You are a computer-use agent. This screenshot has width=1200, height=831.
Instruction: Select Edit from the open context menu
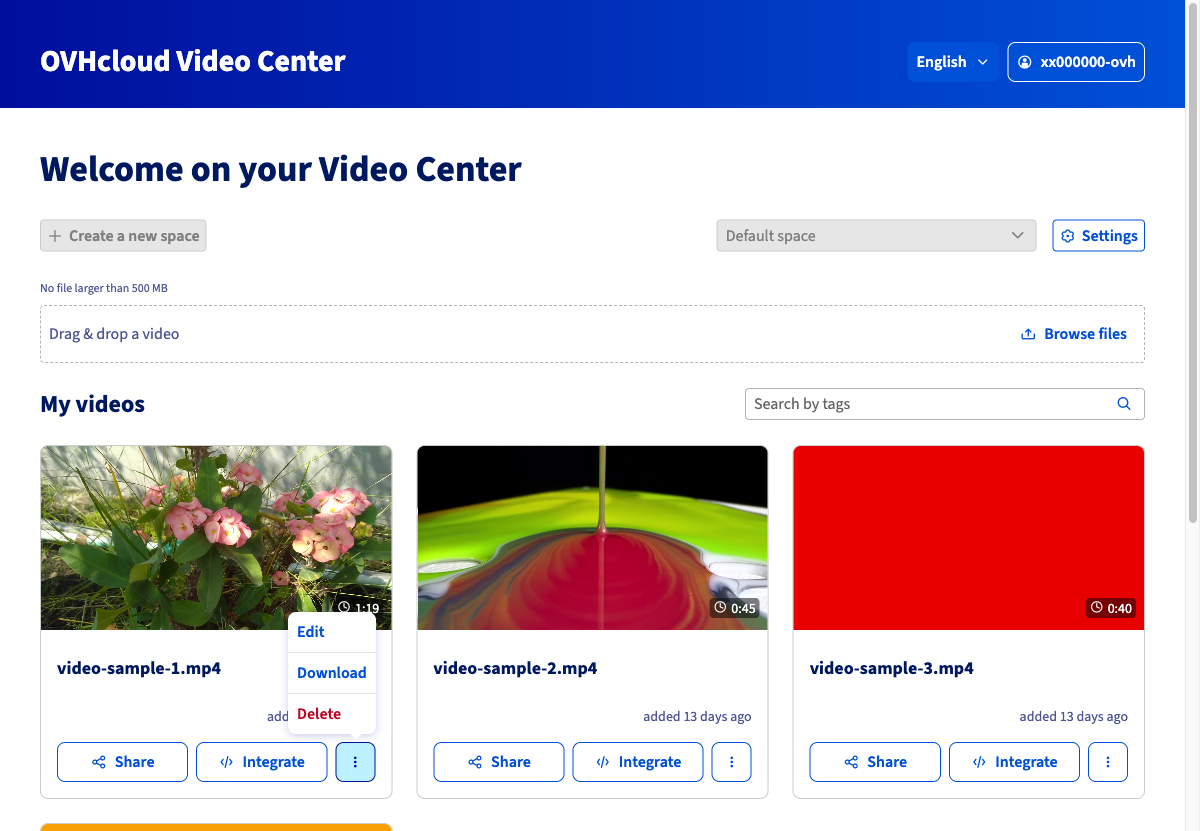(310, 631)
